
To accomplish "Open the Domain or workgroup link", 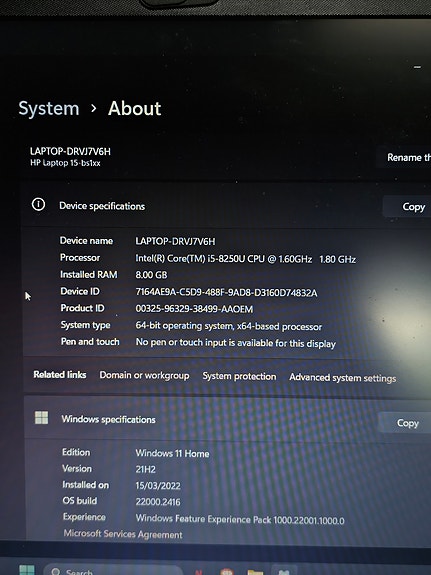I will (x=144, y=375).
